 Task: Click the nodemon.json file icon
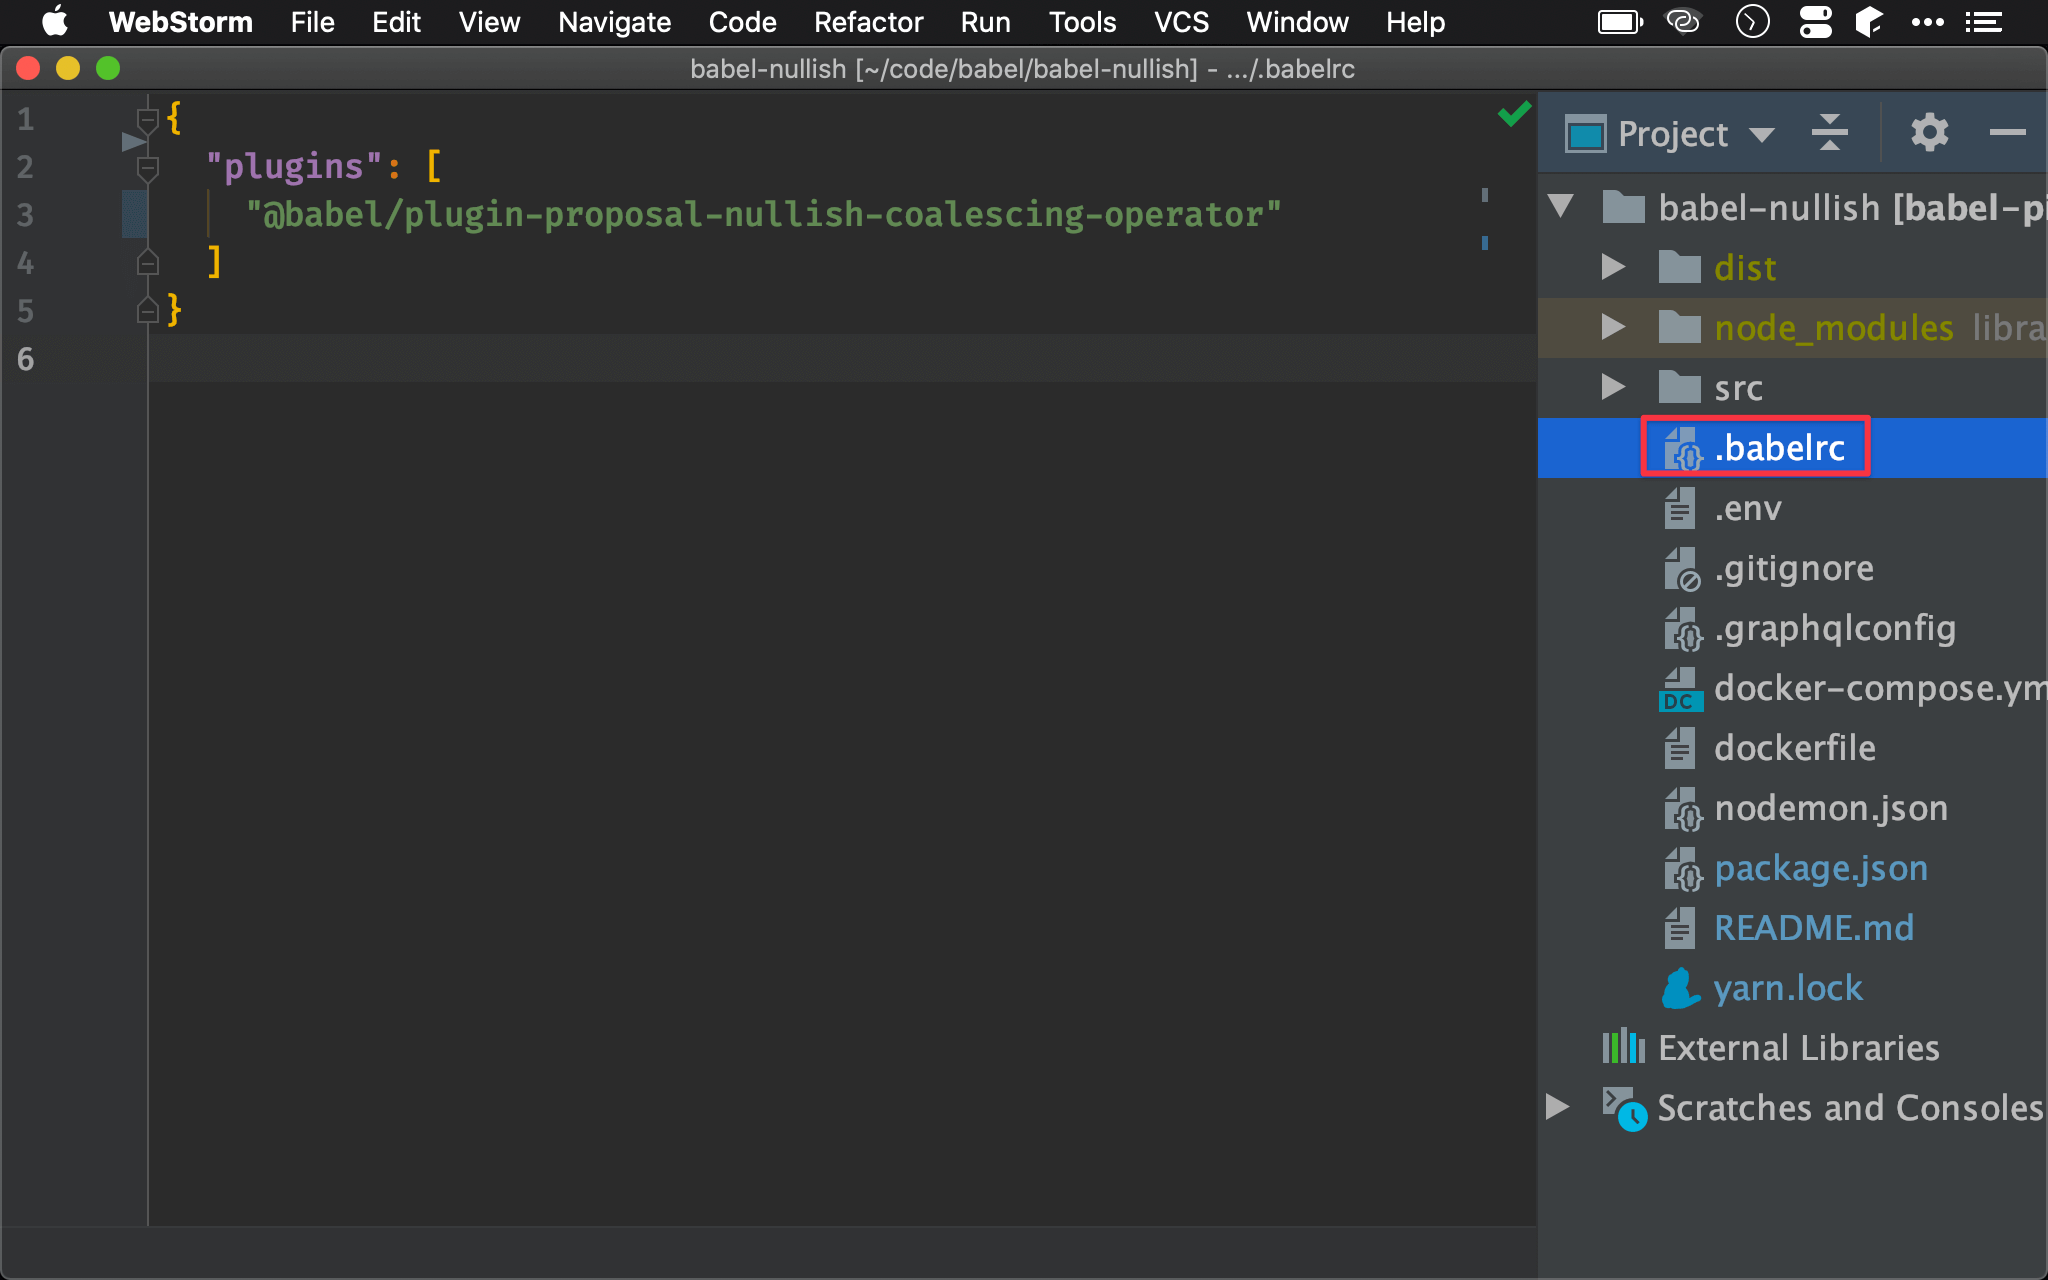(x=1682, y=809)
